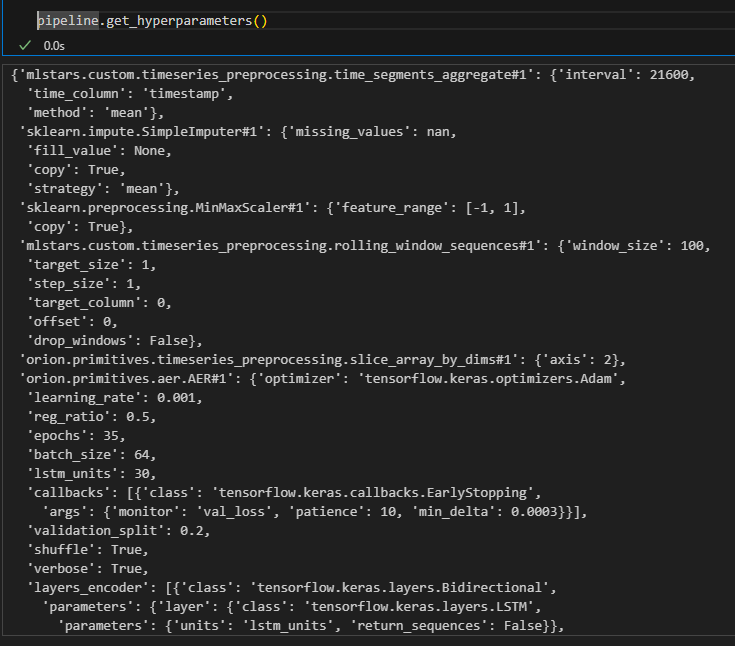Click the code cell input 'pipeline.get_hyperparameters()'
735x646 pixels.
[152, 21]
